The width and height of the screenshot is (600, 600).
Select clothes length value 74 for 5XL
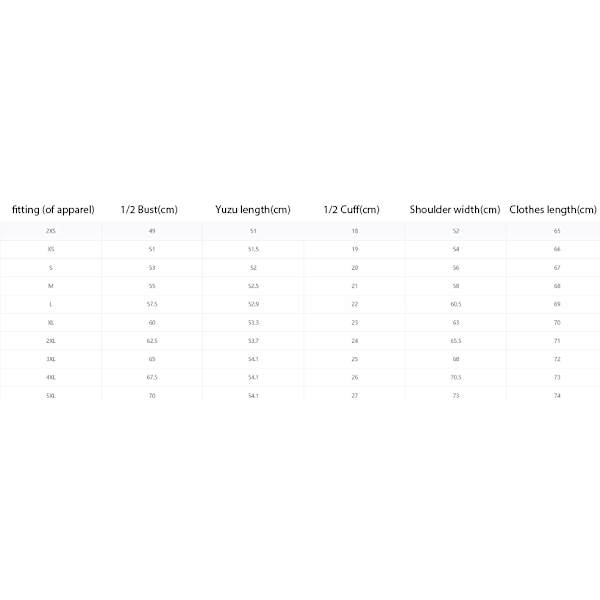[557, 396]
